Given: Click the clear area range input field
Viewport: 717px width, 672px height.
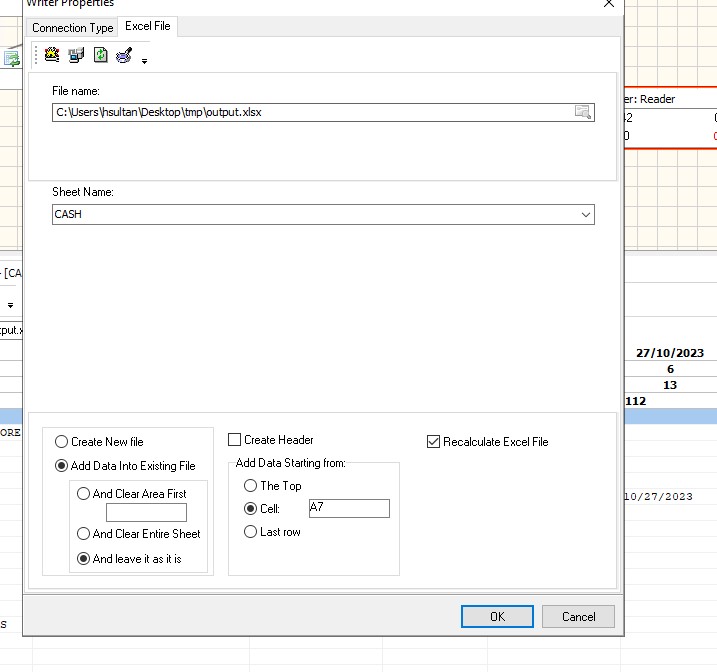Looking at the screenshot, I should pos(146,512).
